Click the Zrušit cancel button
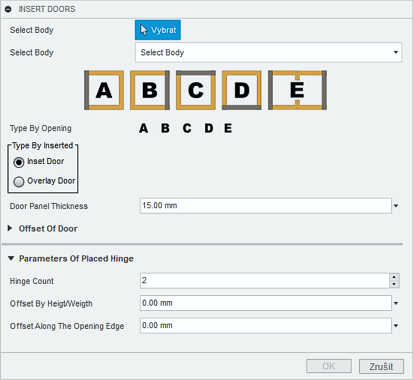The width and height of the screenshot is (413, 380). [x=381, y=366]
